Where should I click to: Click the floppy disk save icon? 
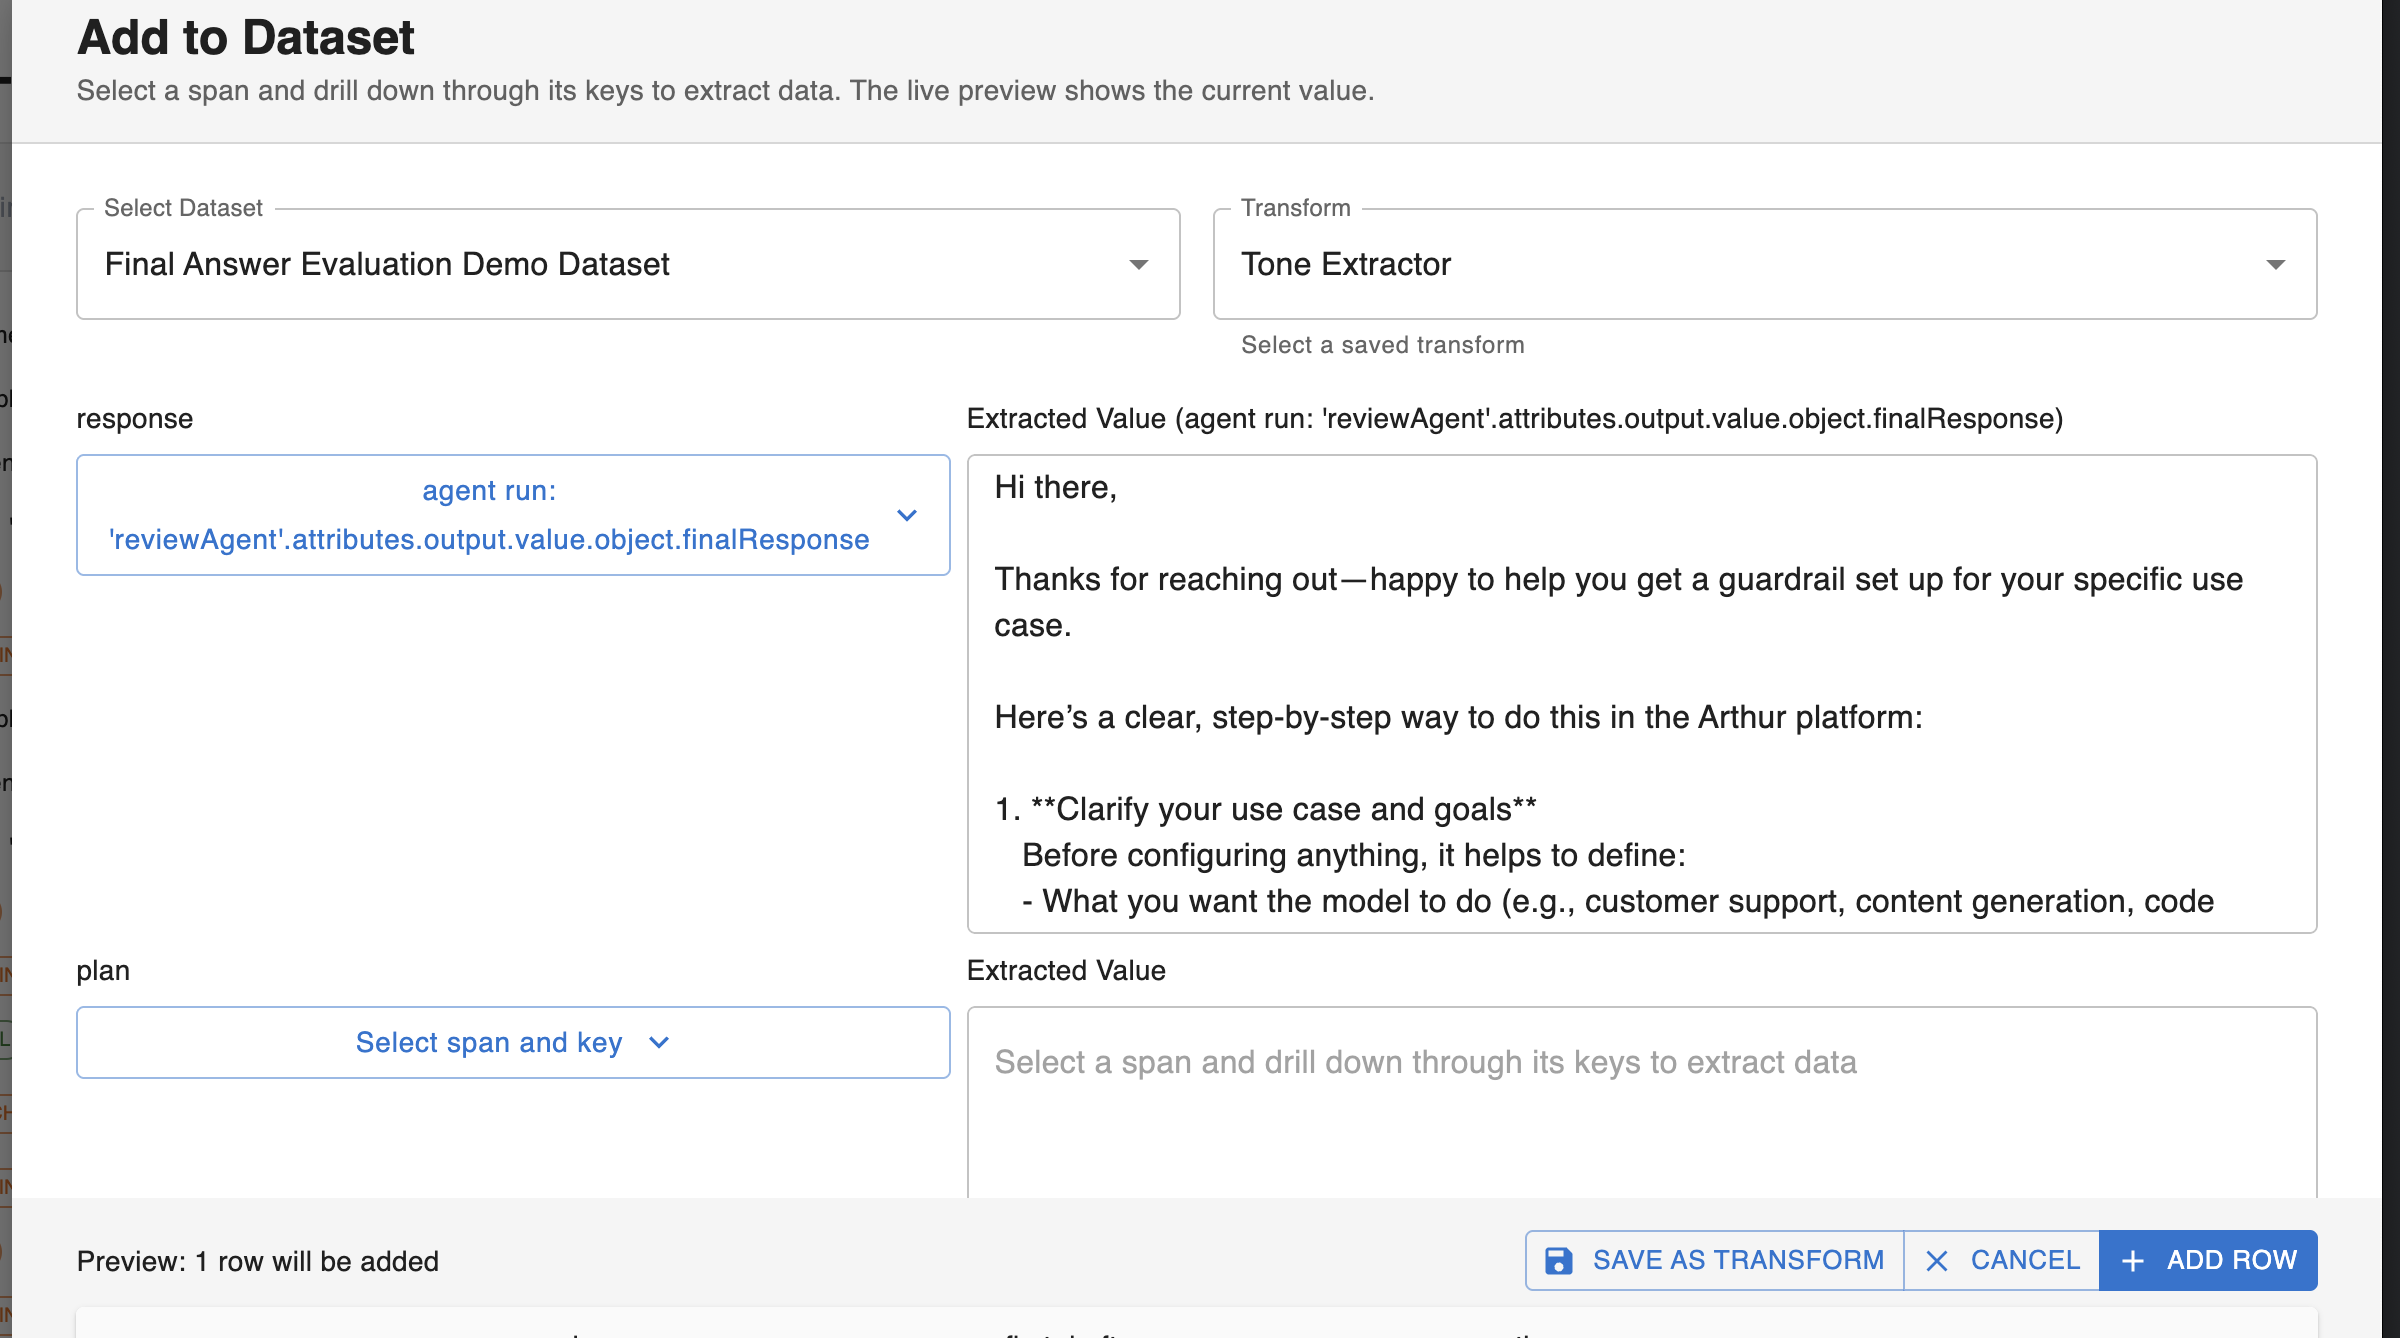click(1558, 1260)
